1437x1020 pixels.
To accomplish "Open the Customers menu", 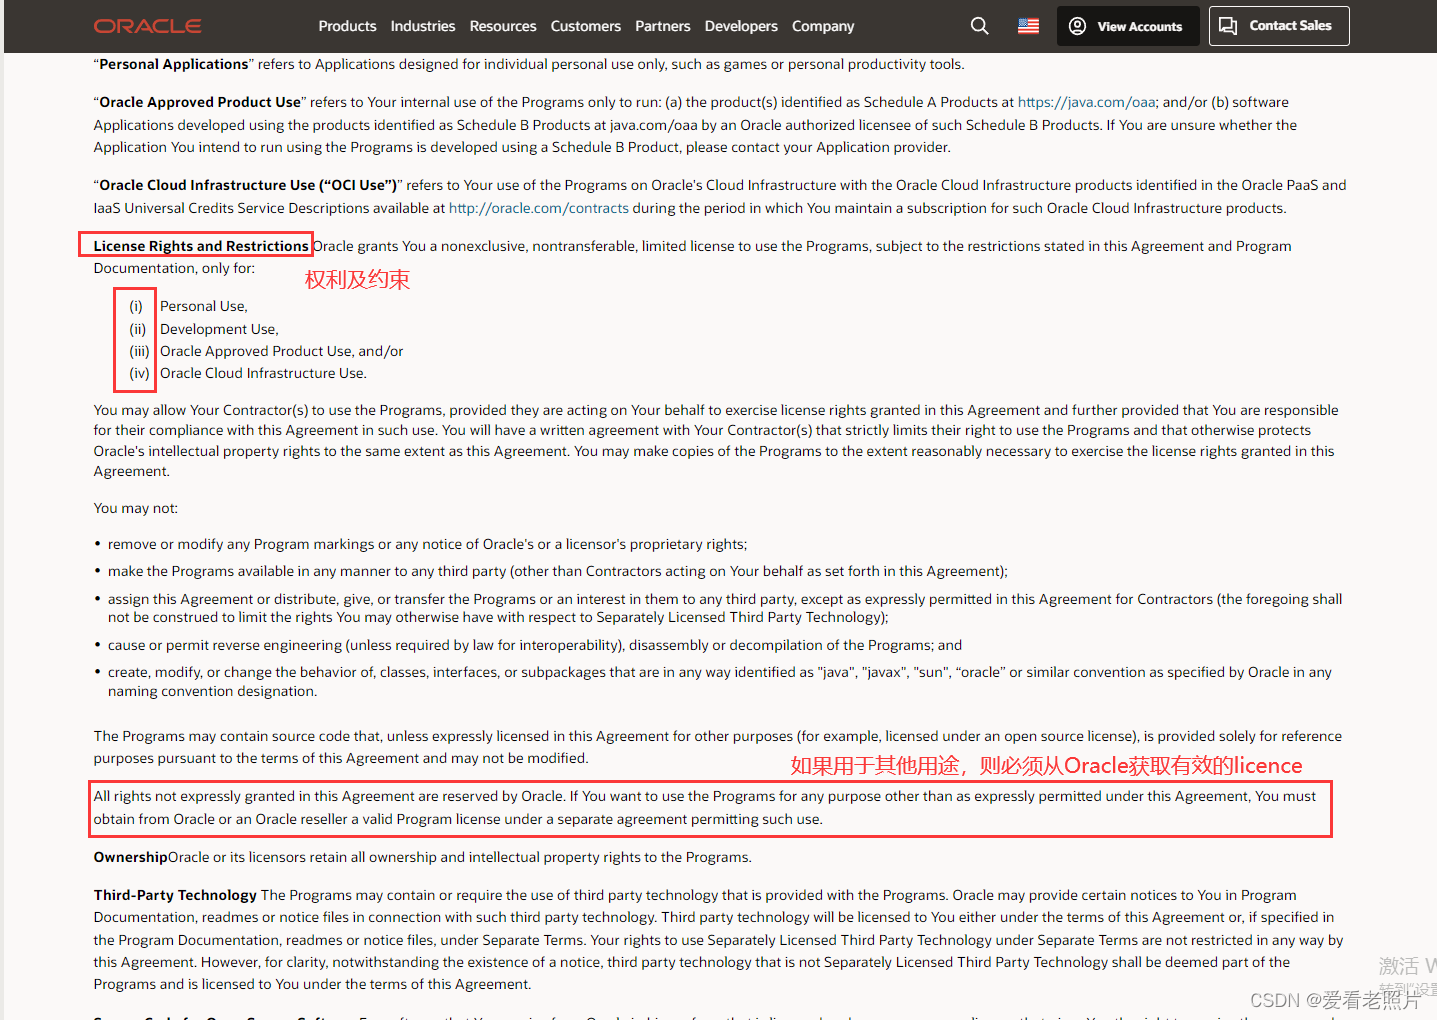I will coord(586,26).
